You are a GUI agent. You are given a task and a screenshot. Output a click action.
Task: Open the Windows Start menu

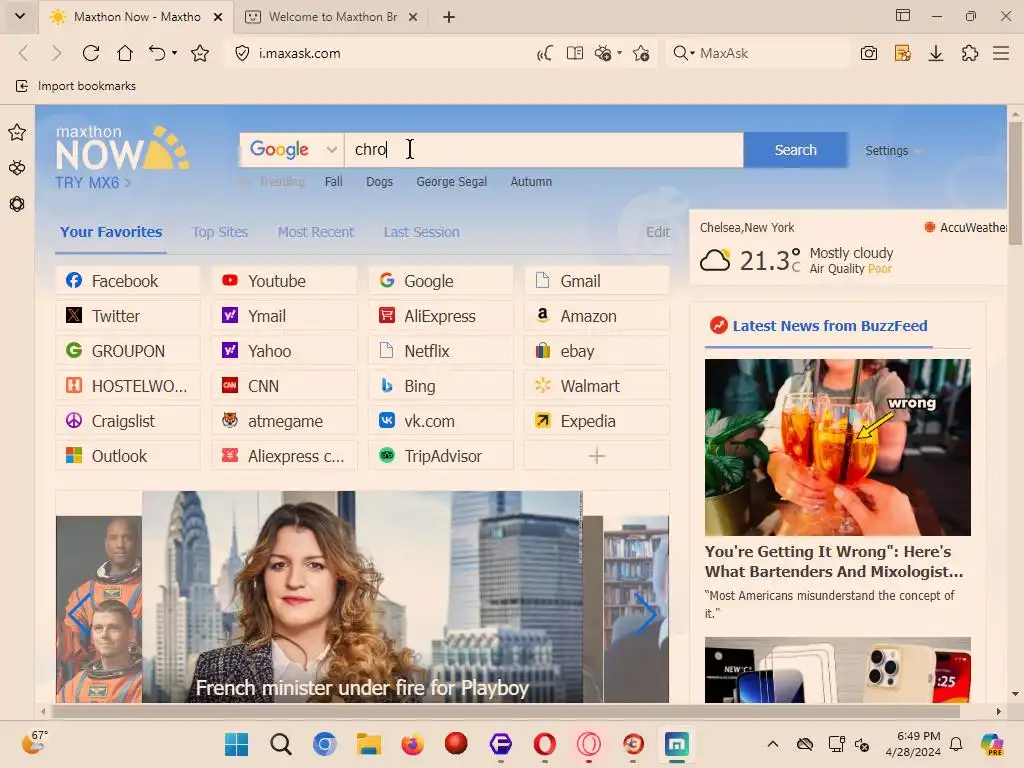(236, 744)
